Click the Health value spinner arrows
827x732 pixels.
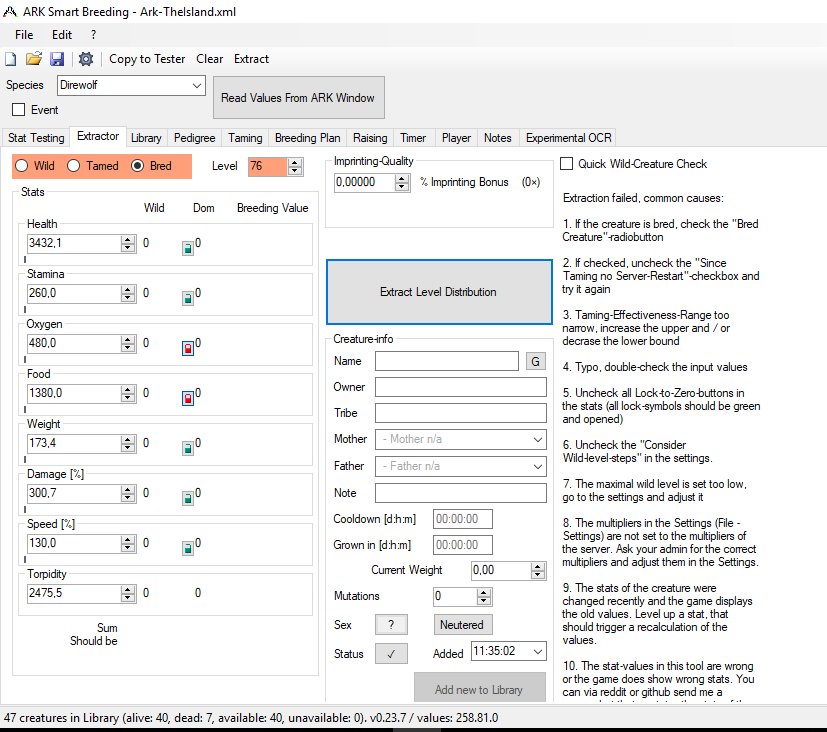click(128, 243)
